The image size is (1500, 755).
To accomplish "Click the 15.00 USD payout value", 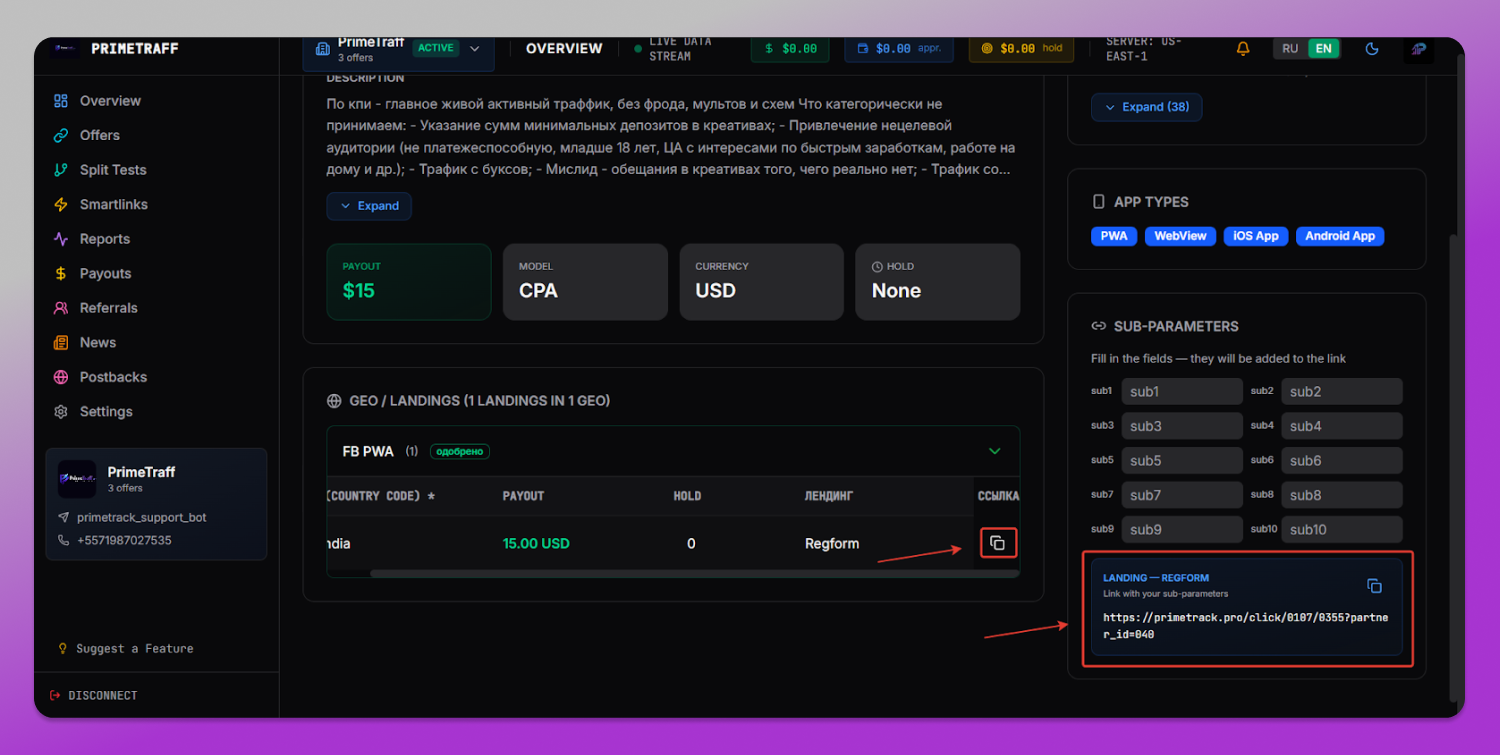I will 536,544.
